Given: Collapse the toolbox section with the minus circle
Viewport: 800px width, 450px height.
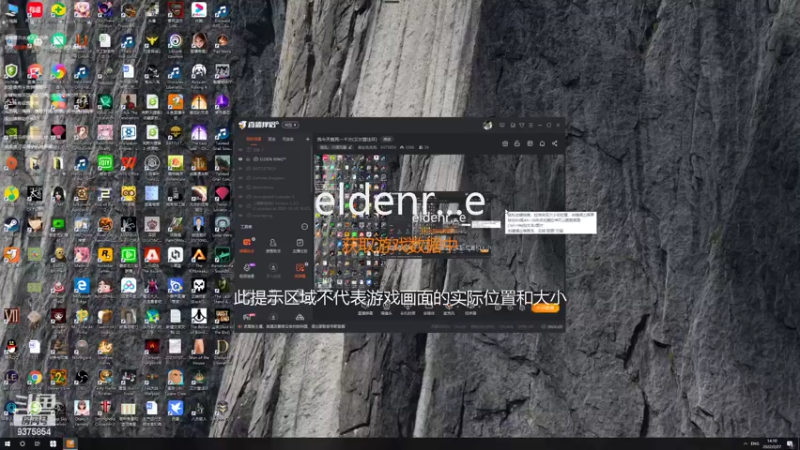Looking at the screenshot, I should point(305,227).
